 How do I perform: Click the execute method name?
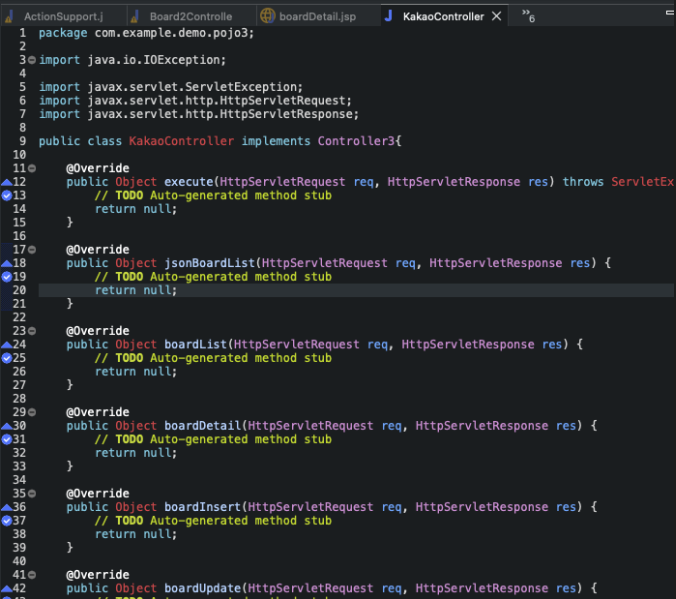(x=189, y=182)
